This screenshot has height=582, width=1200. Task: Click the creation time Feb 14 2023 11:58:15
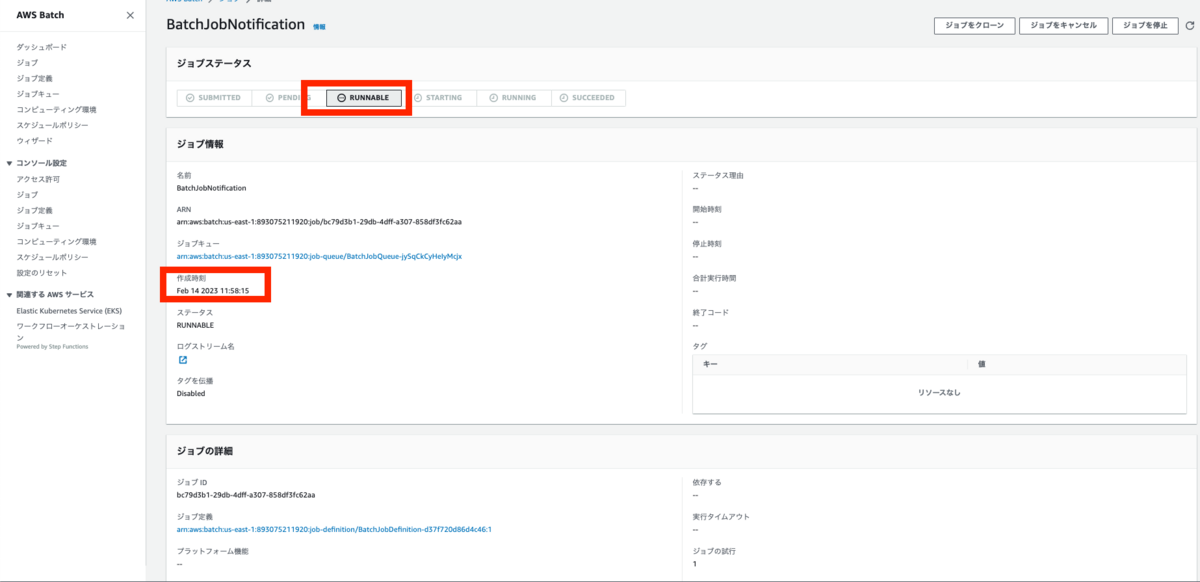tap(213, 290)
